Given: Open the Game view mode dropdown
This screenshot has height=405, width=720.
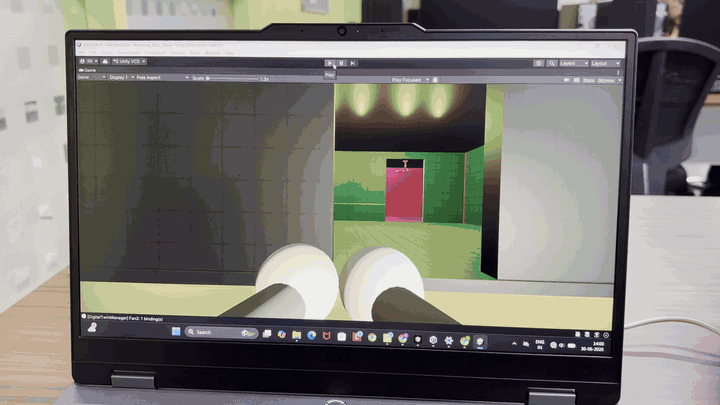Looking at the screenshot, I should pos(91,77).
